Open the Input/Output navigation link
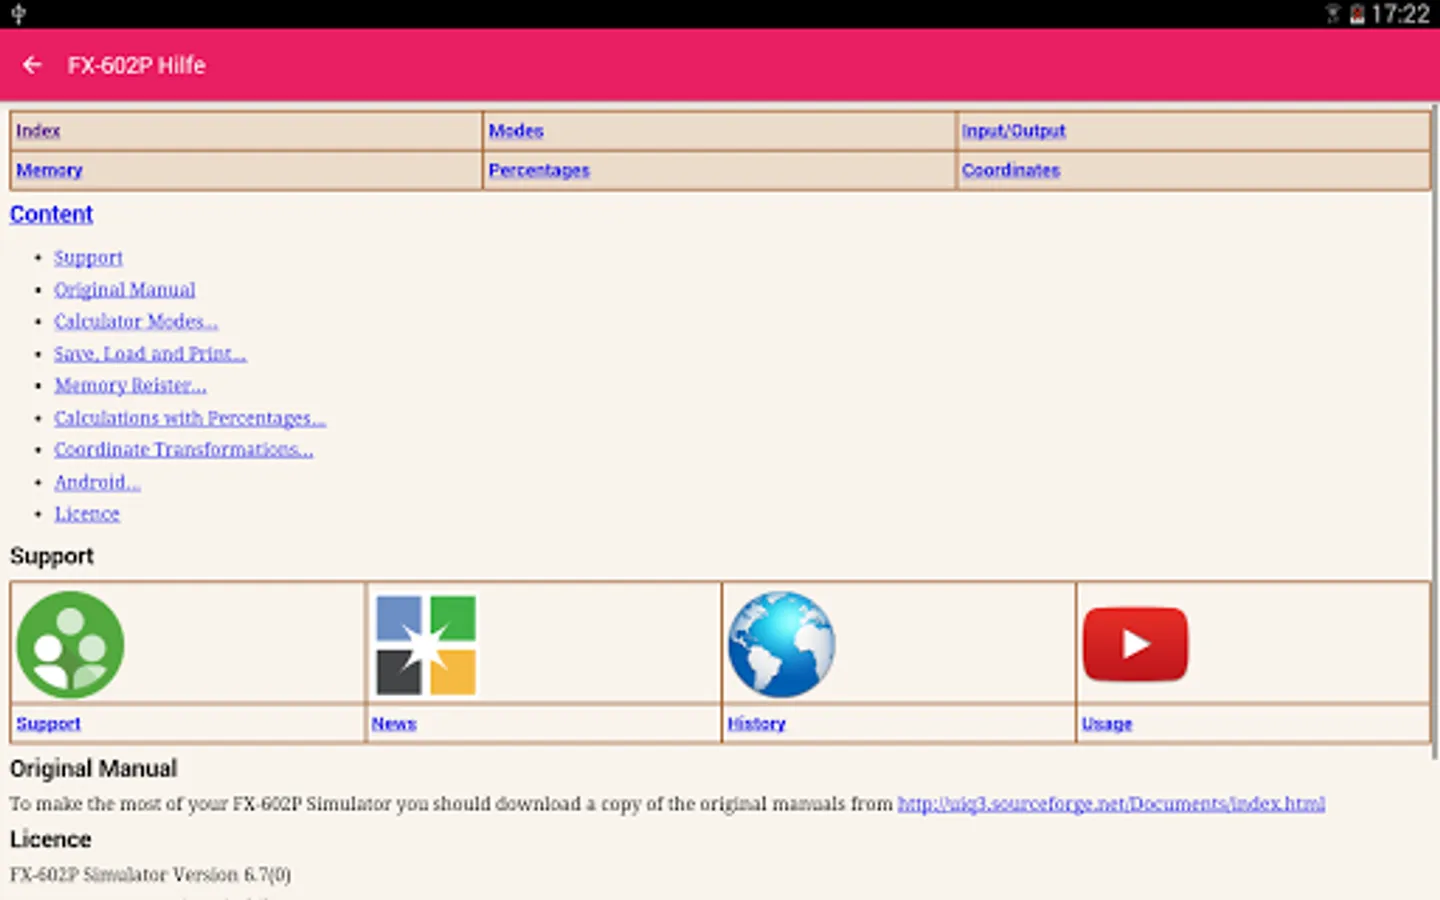 1013,131
